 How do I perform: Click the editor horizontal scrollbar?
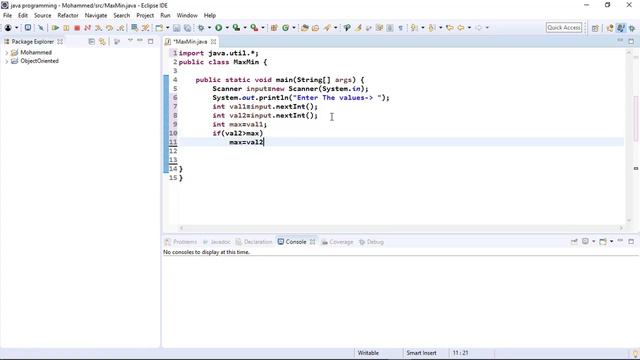tap(401, 228)
